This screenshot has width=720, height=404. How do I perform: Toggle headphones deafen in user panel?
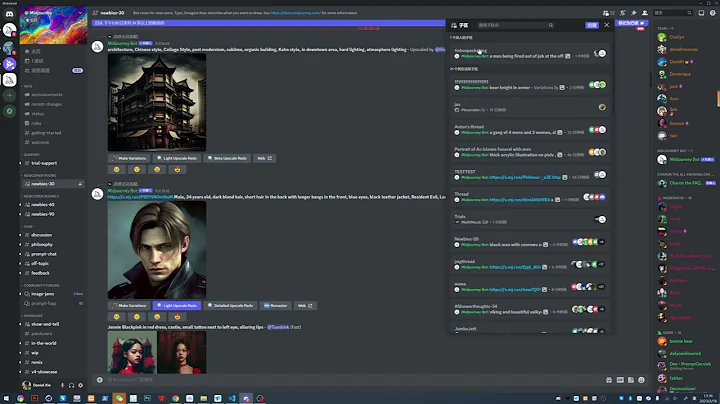(x=71, y=385)
